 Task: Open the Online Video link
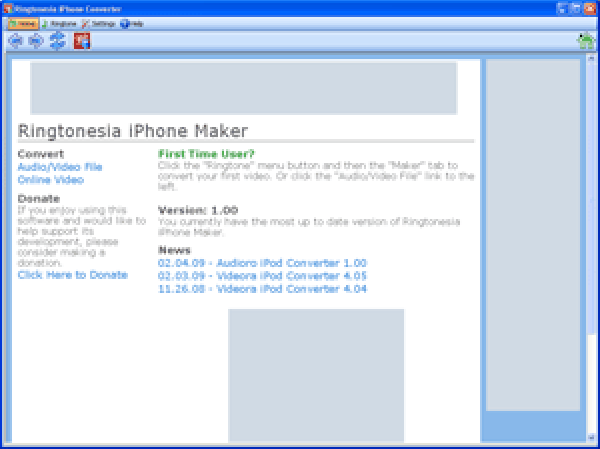(51, 180)
